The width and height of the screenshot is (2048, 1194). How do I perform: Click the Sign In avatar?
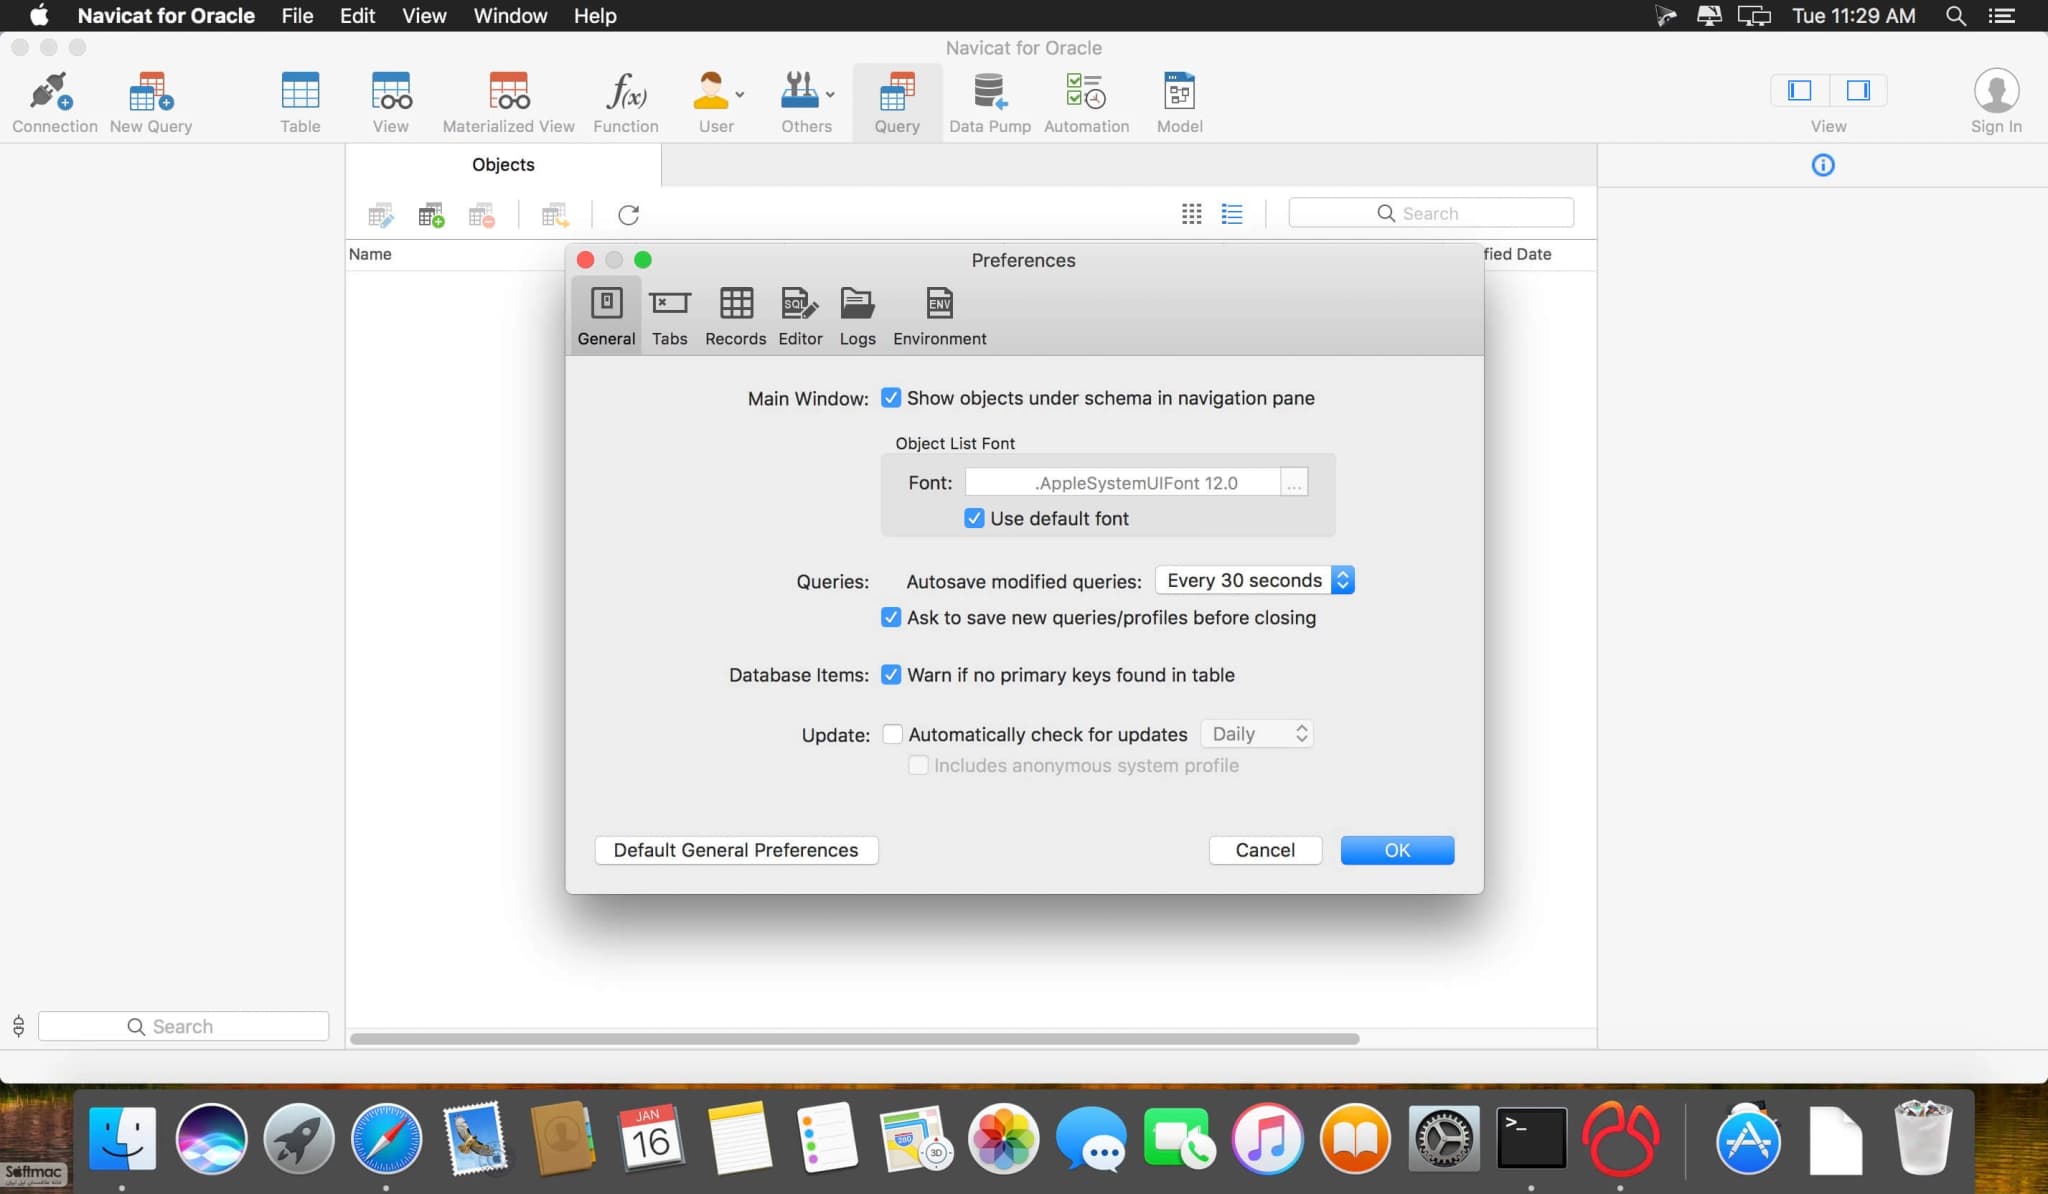click(x=1996, y=91)
